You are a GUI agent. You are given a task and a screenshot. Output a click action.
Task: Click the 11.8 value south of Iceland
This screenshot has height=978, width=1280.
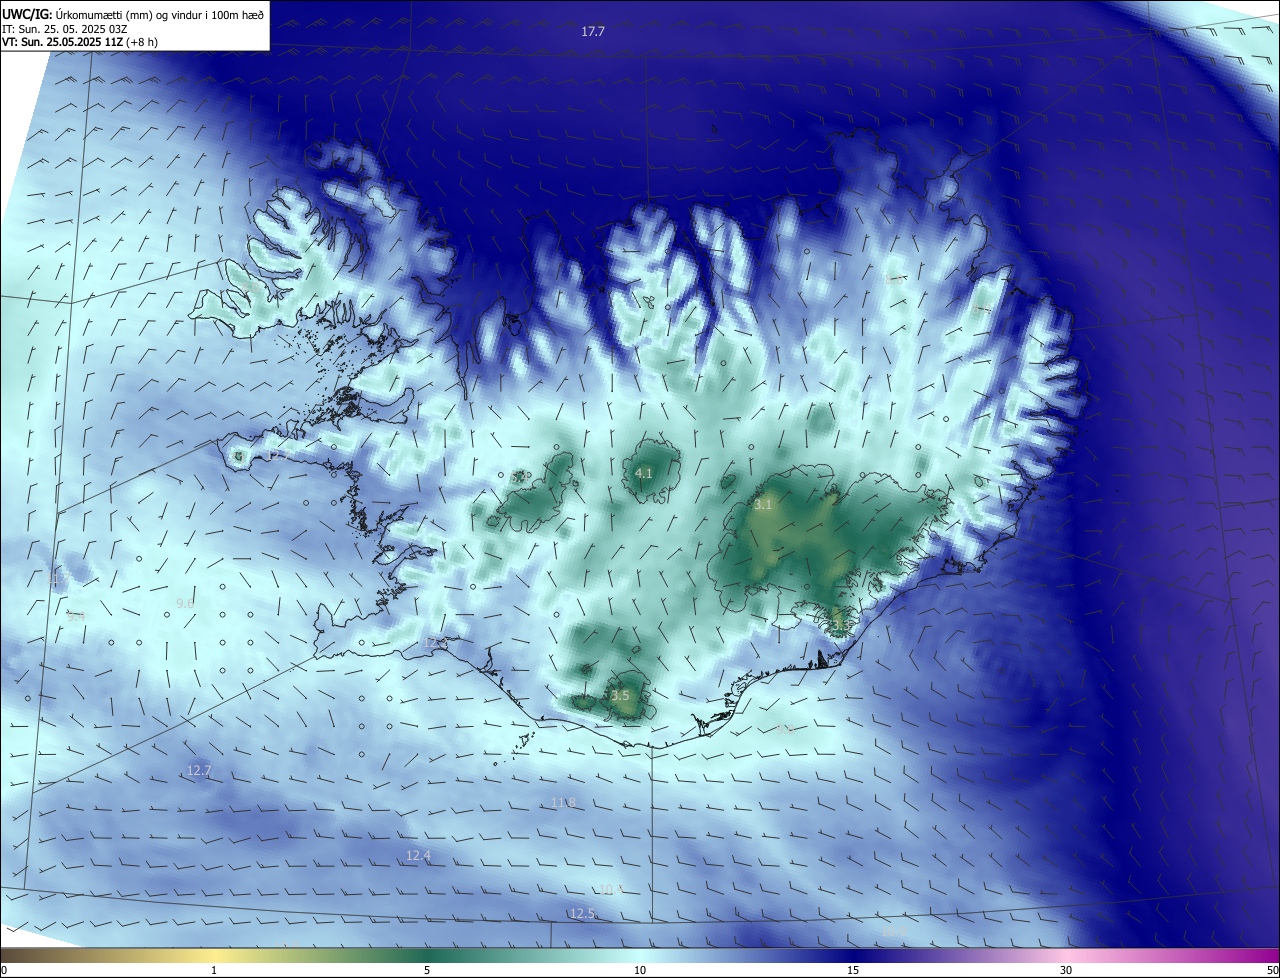[563, 802]
